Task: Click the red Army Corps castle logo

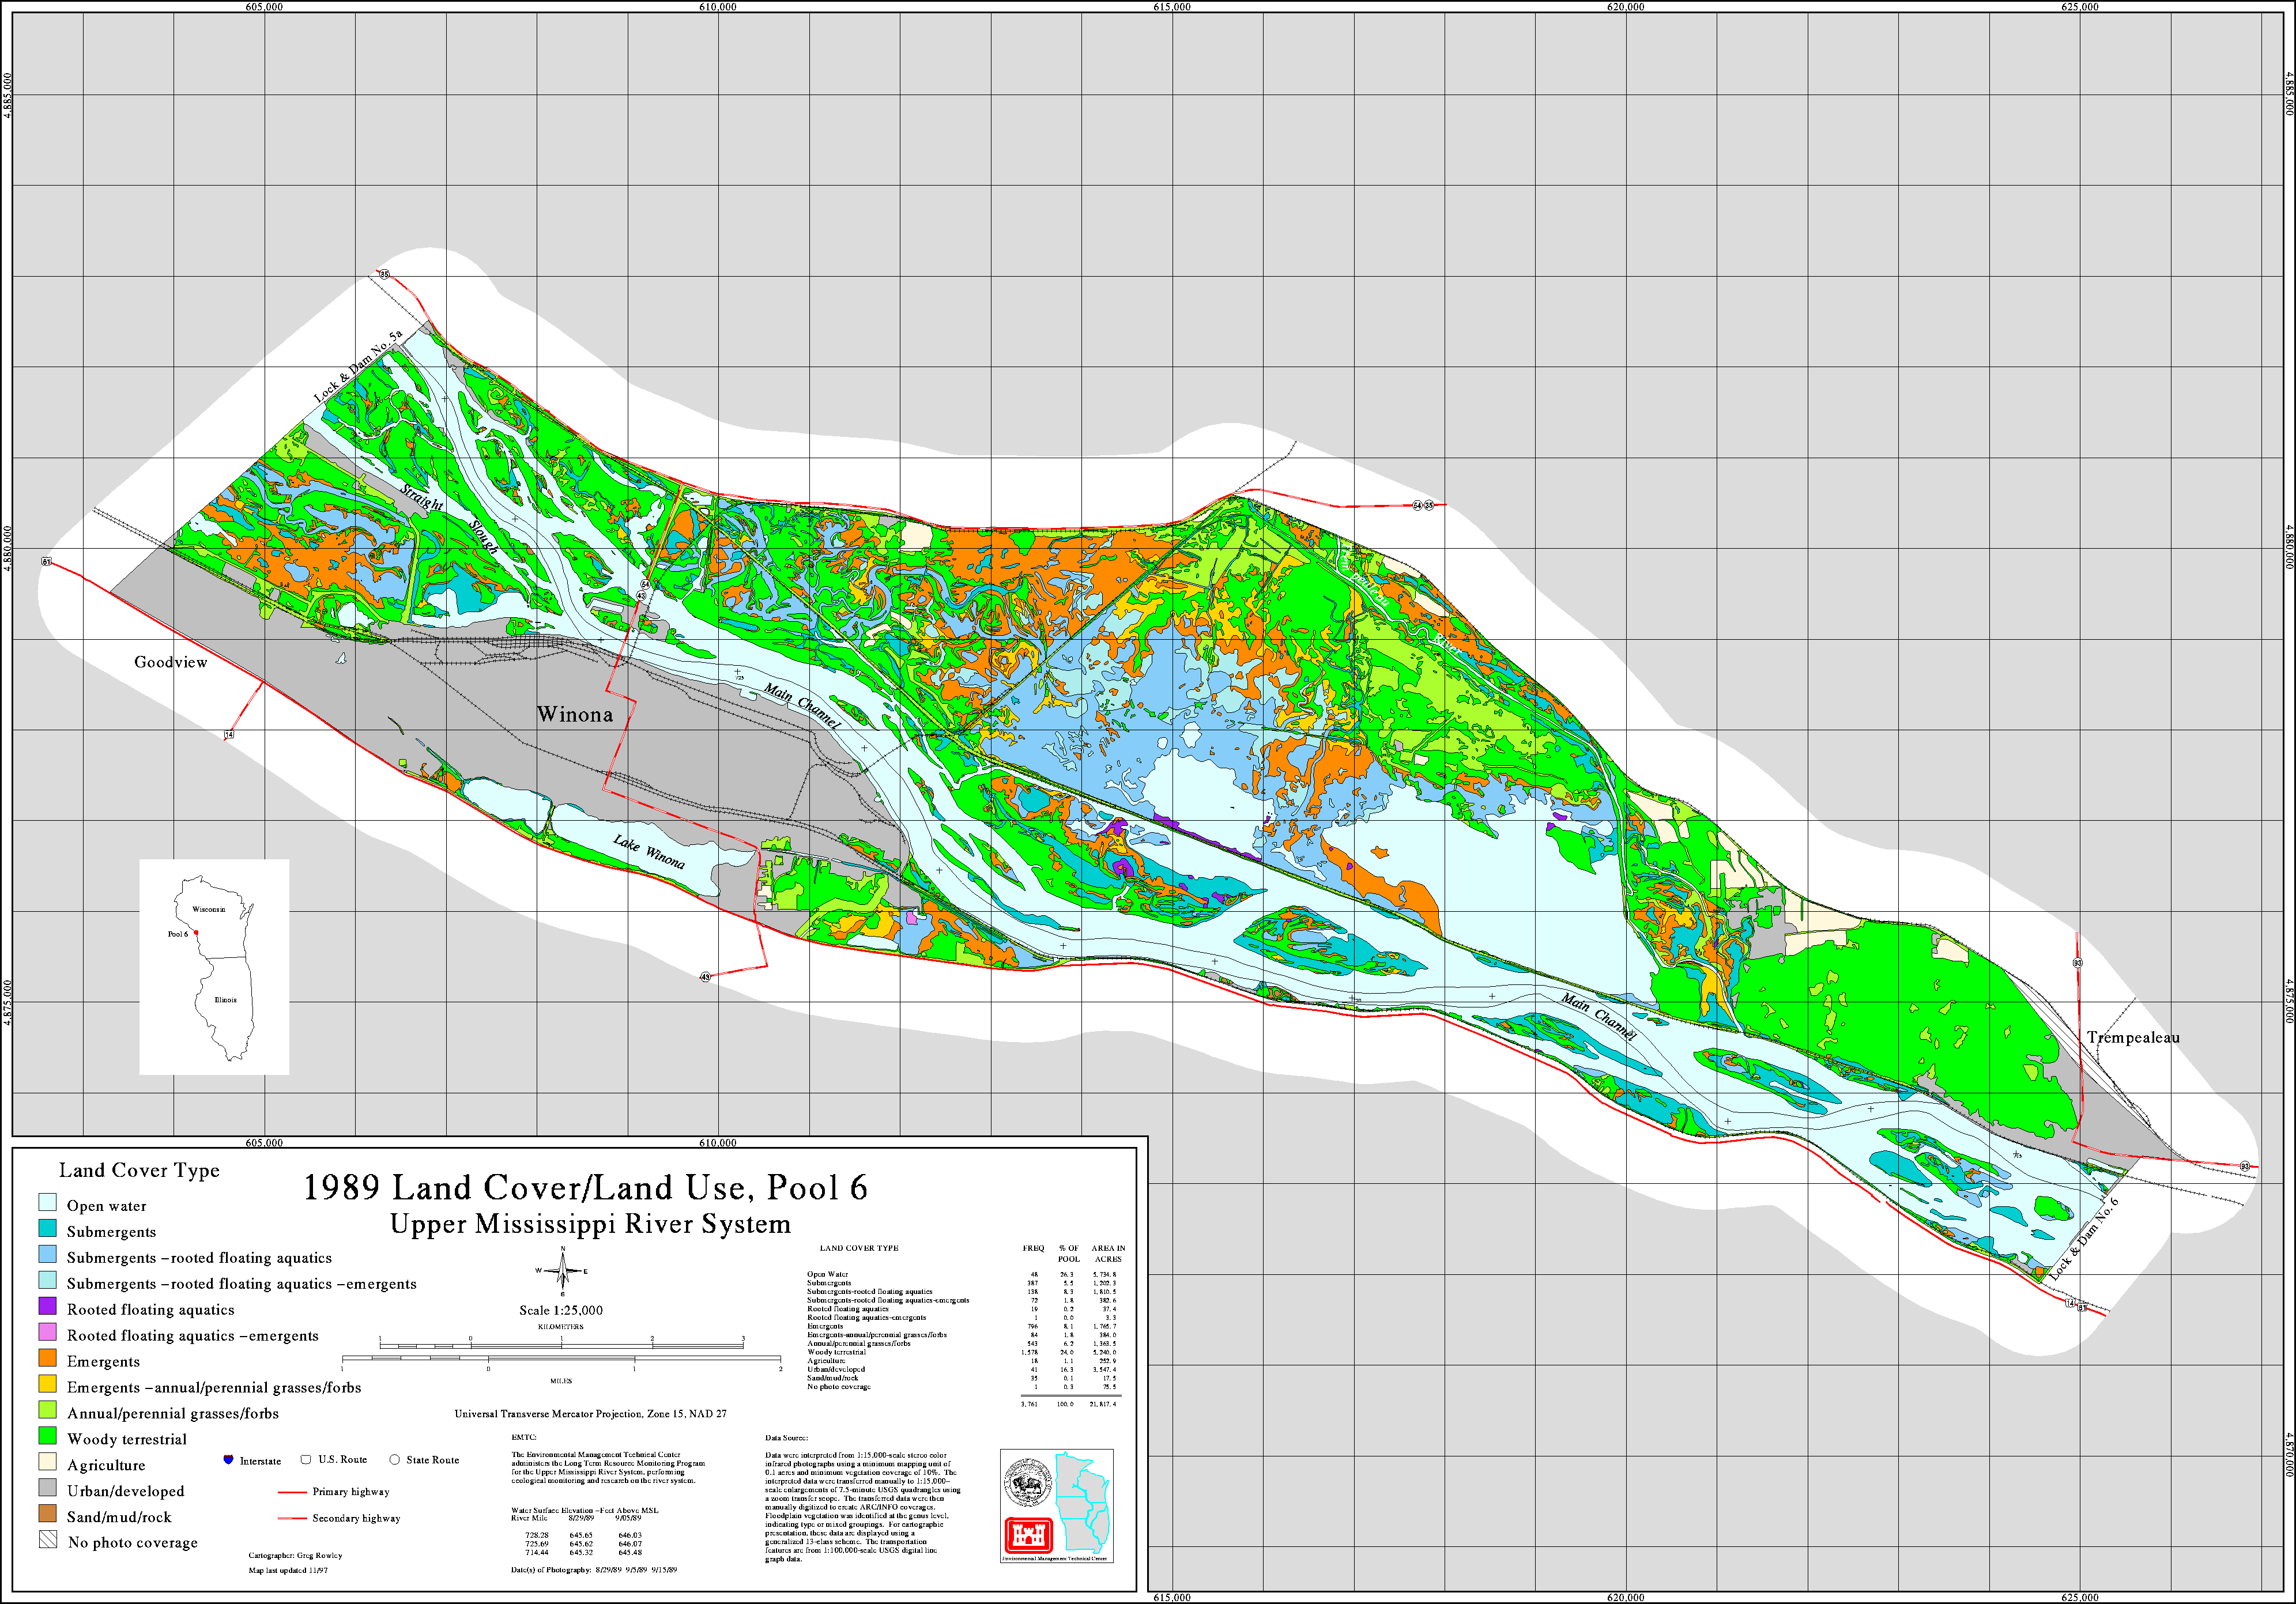Action: pos(1029,1534)
